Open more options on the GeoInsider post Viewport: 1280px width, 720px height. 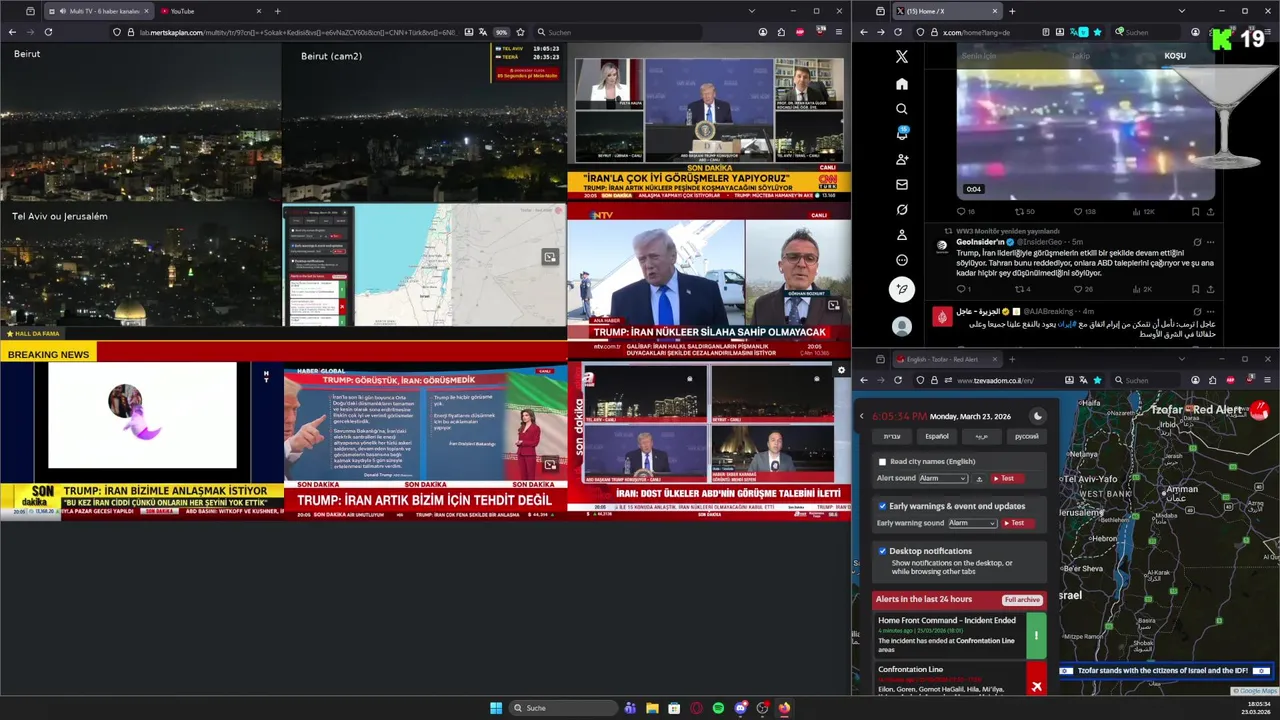[x=1210, y=242]
